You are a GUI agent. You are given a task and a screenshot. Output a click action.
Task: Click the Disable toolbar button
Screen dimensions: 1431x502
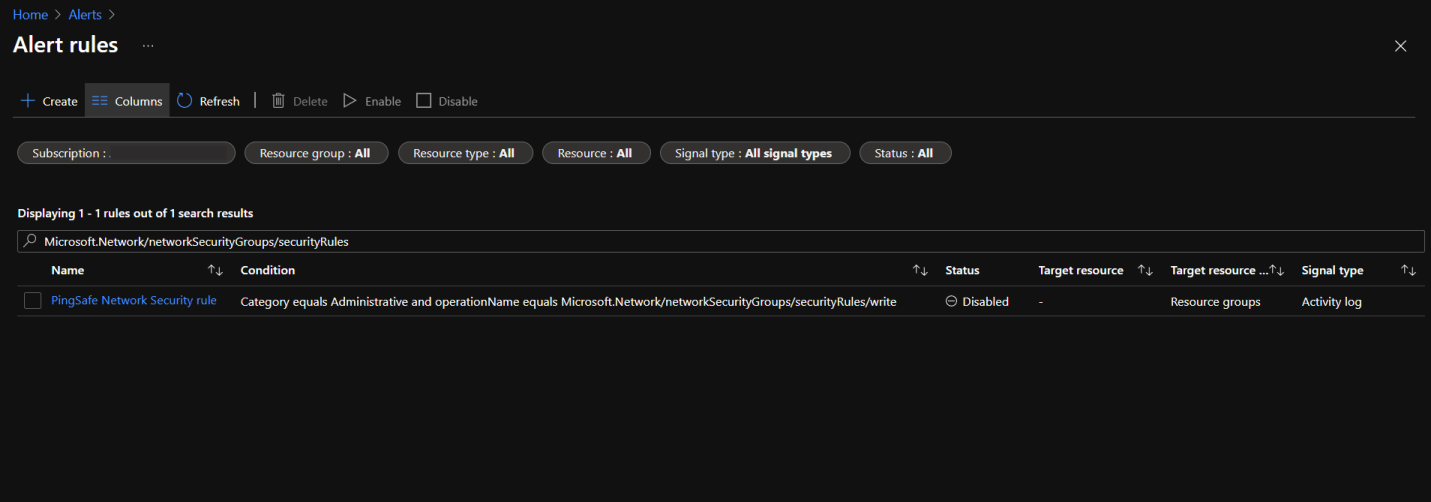click(447, 101)
